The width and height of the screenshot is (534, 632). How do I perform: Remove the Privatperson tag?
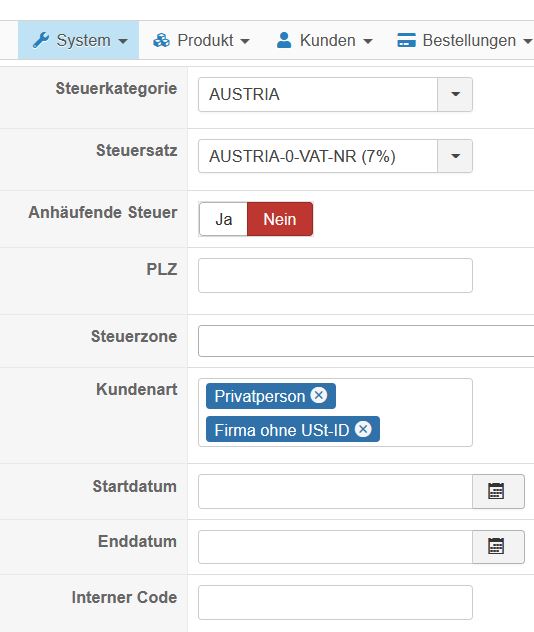click(319, 395)
